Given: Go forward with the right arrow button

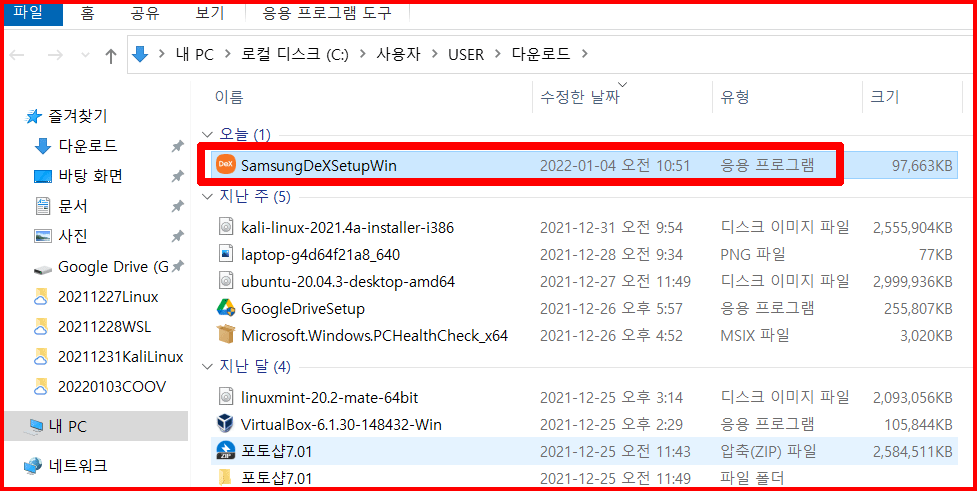Looking at the screenshot, I should [55, 55].
